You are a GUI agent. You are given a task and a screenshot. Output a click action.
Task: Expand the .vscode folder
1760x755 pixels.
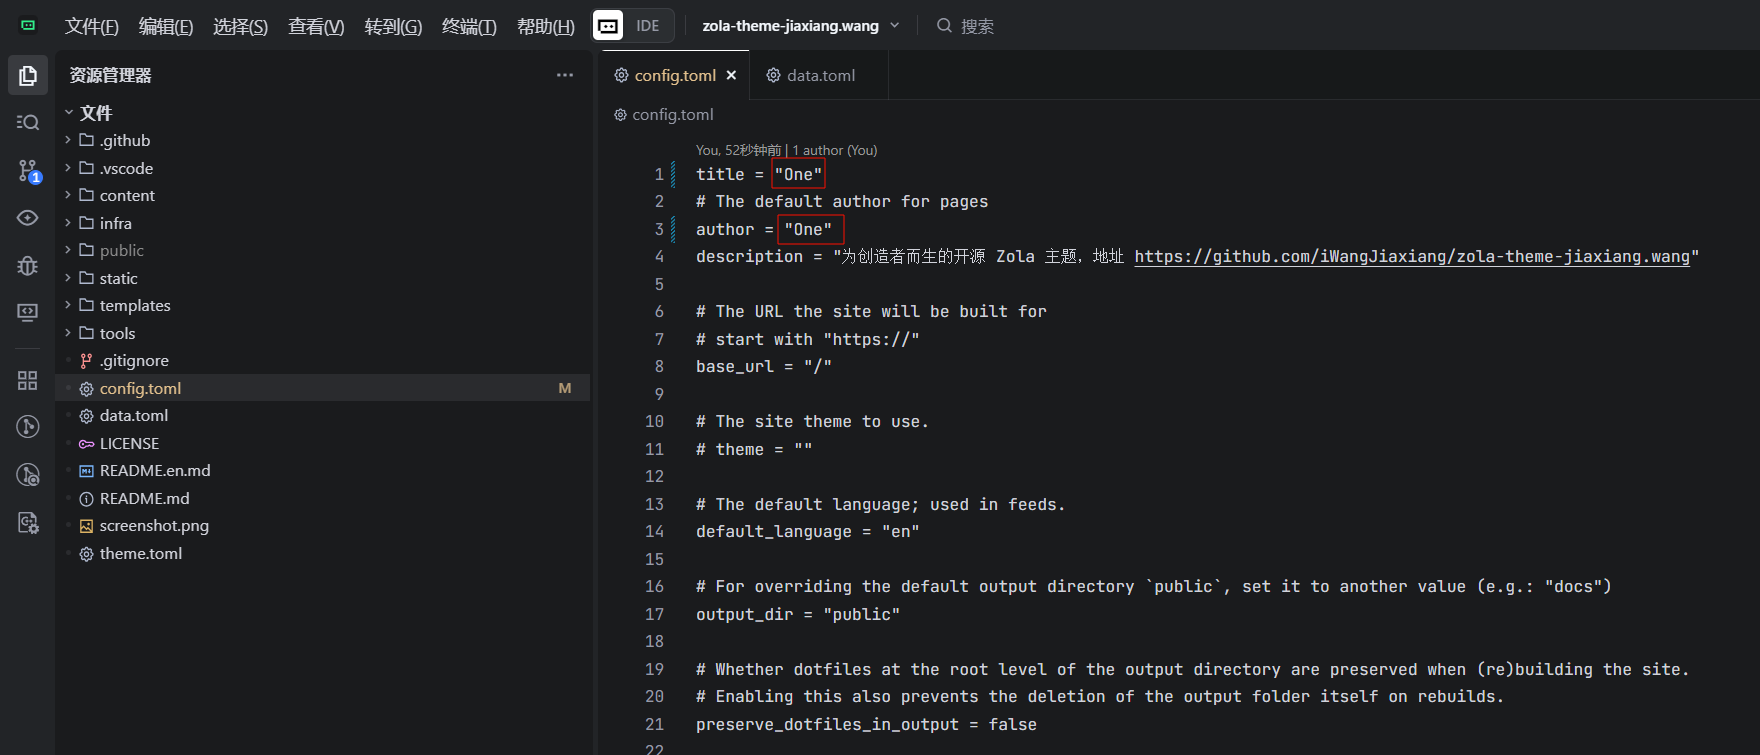pos(68,168)
